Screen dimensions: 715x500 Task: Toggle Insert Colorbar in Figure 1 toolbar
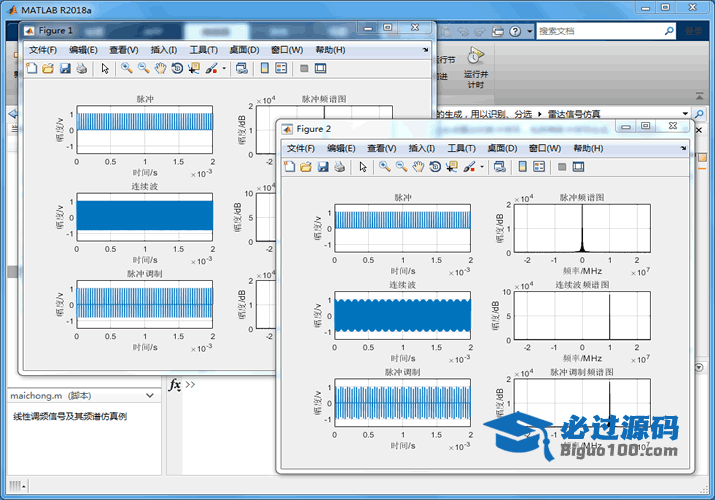coord(264,68)
